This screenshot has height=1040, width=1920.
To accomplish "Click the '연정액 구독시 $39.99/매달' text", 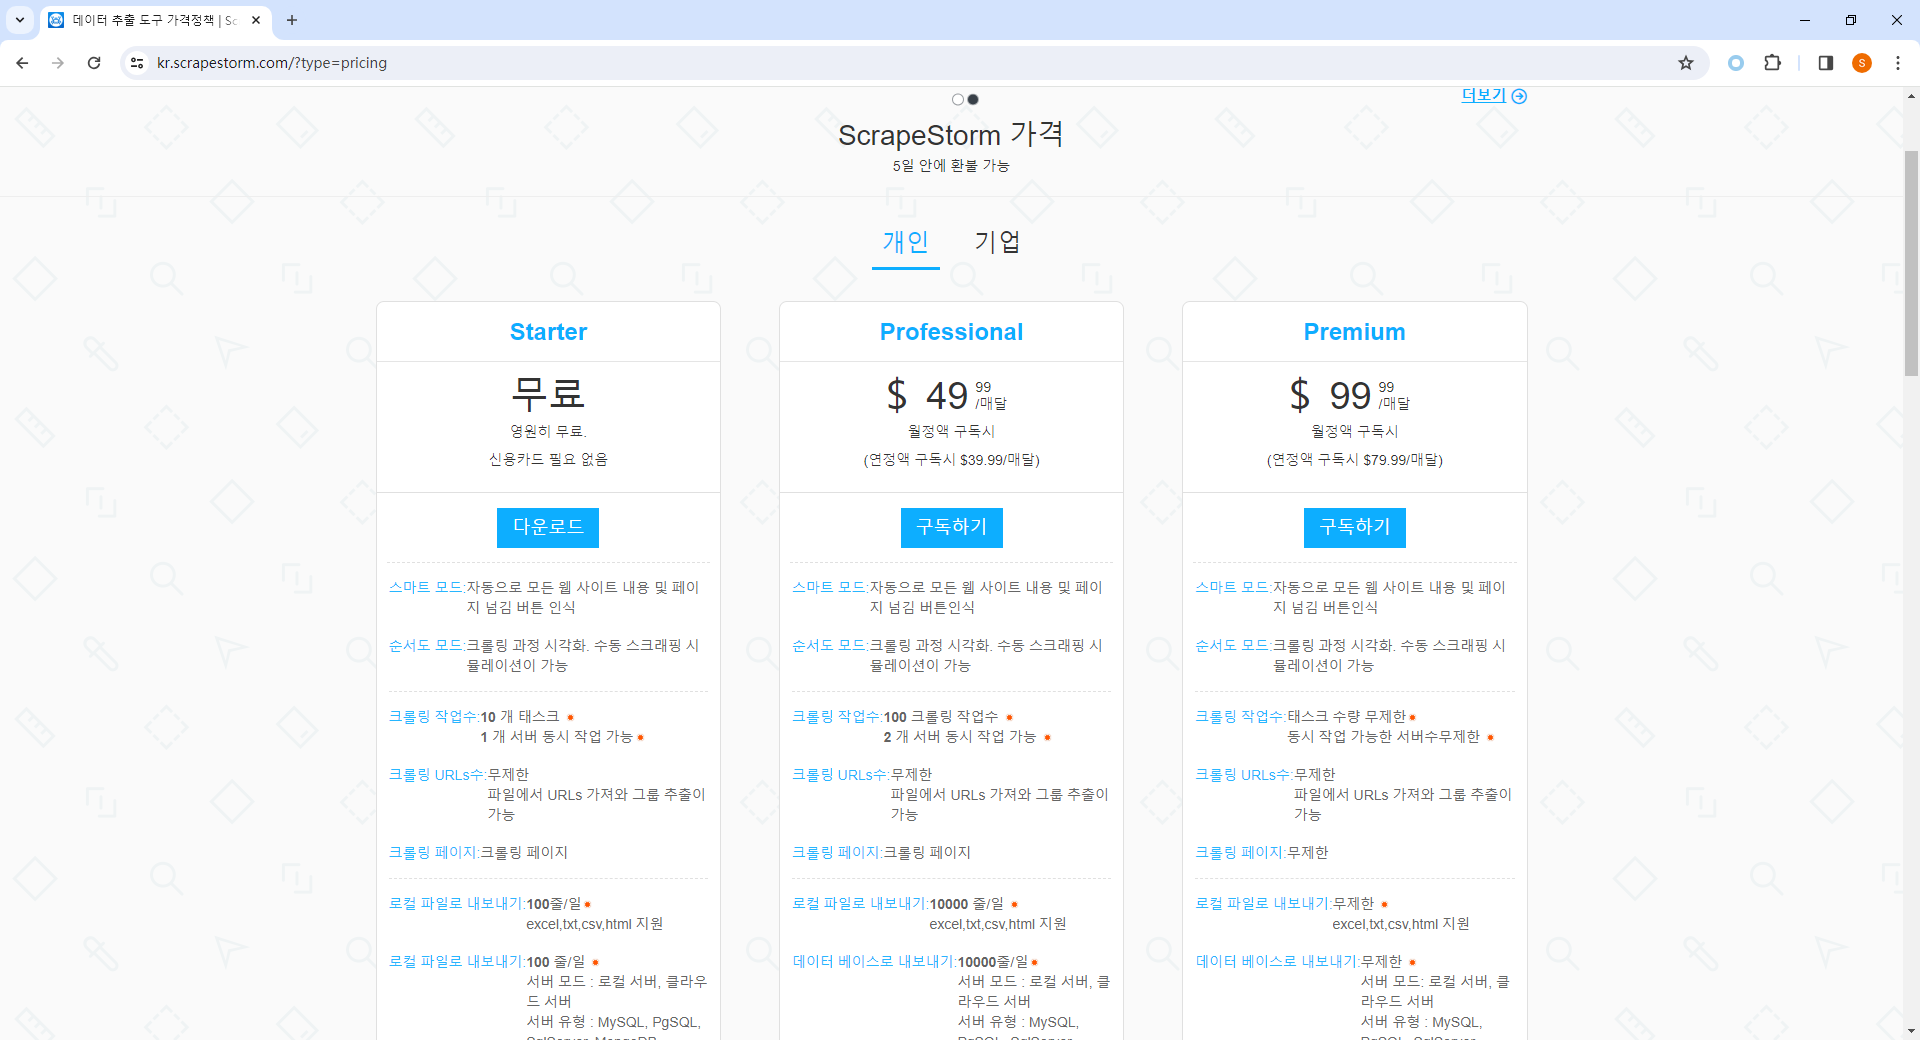I will click(x=951, y=460).
